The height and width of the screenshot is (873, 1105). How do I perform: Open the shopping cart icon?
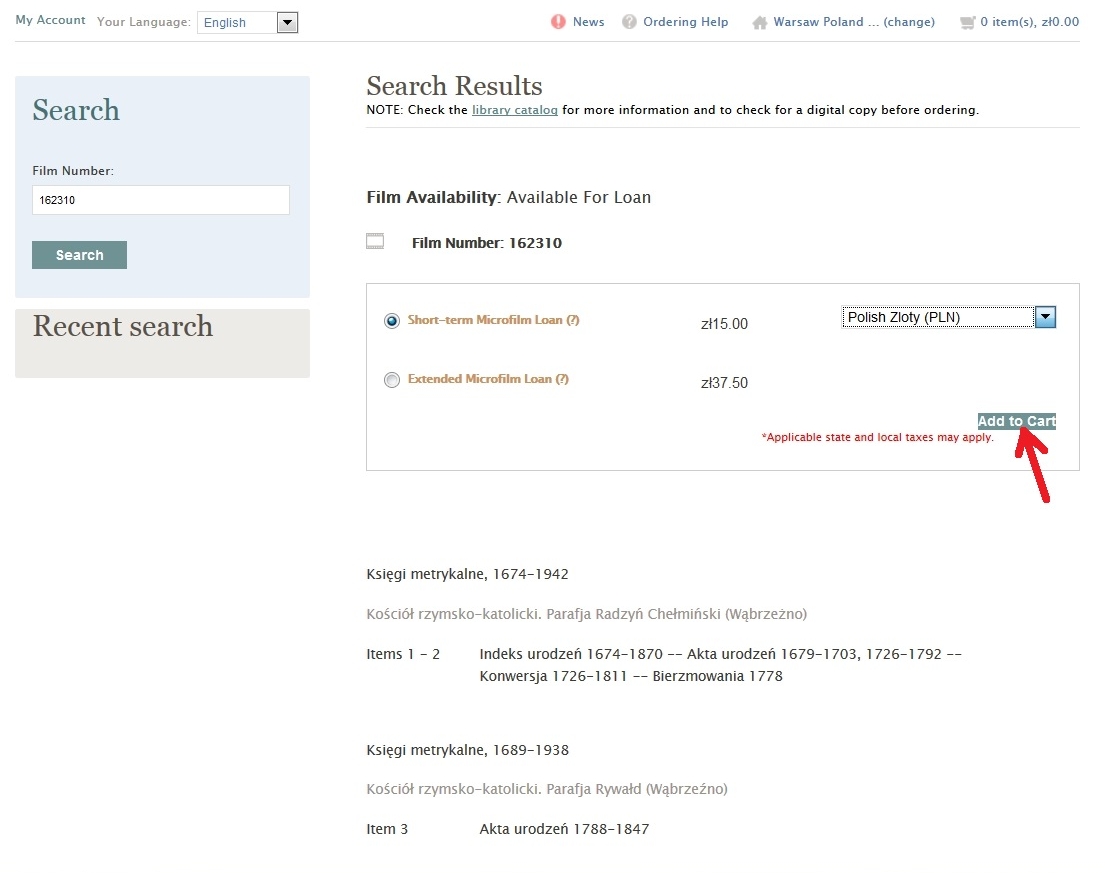[x=966, y=22]
